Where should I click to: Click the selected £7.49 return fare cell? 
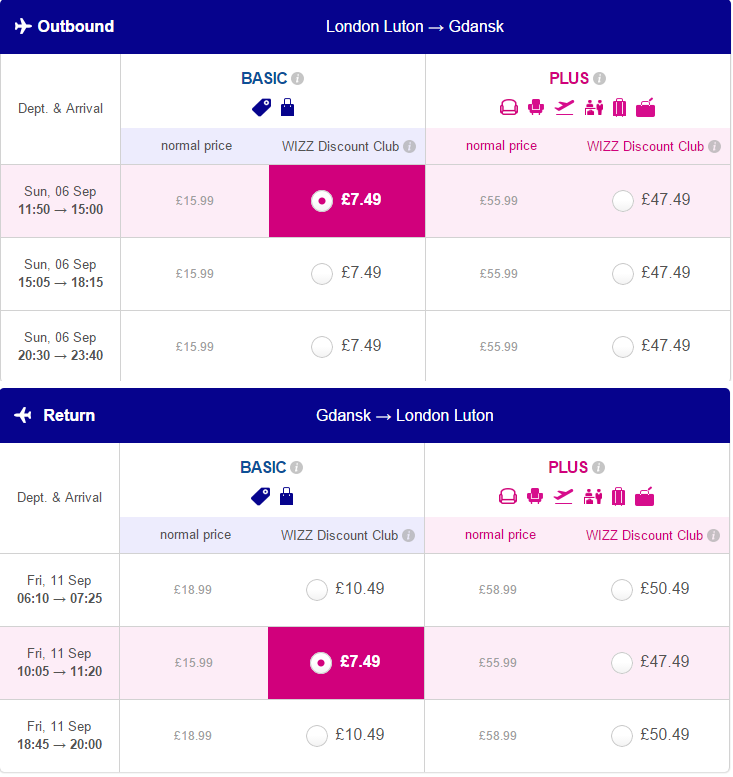coord(346,663)
